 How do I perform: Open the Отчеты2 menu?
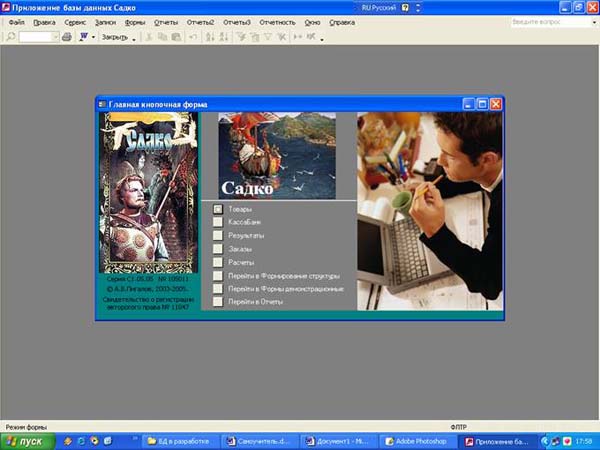click(201, 22)
